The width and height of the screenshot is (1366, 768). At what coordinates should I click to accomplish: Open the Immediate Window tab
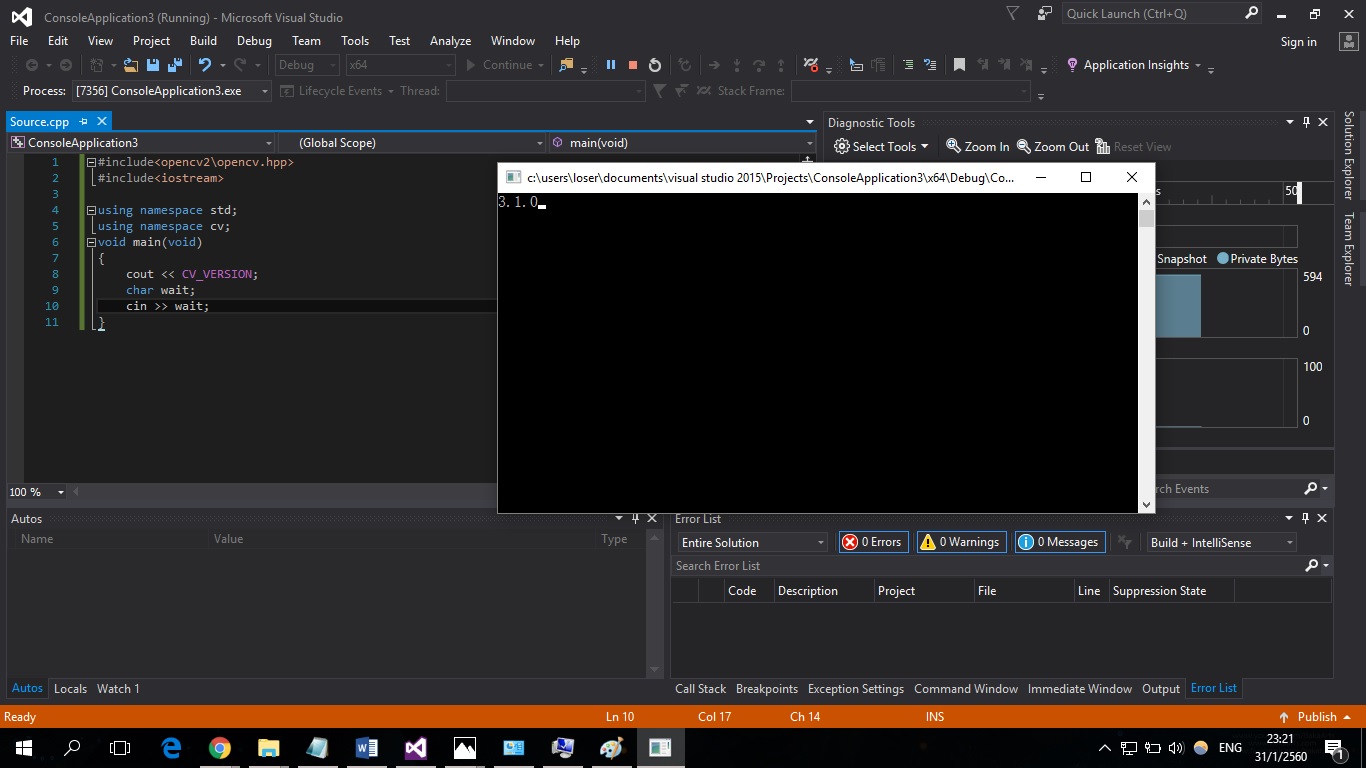[1080, 688]
